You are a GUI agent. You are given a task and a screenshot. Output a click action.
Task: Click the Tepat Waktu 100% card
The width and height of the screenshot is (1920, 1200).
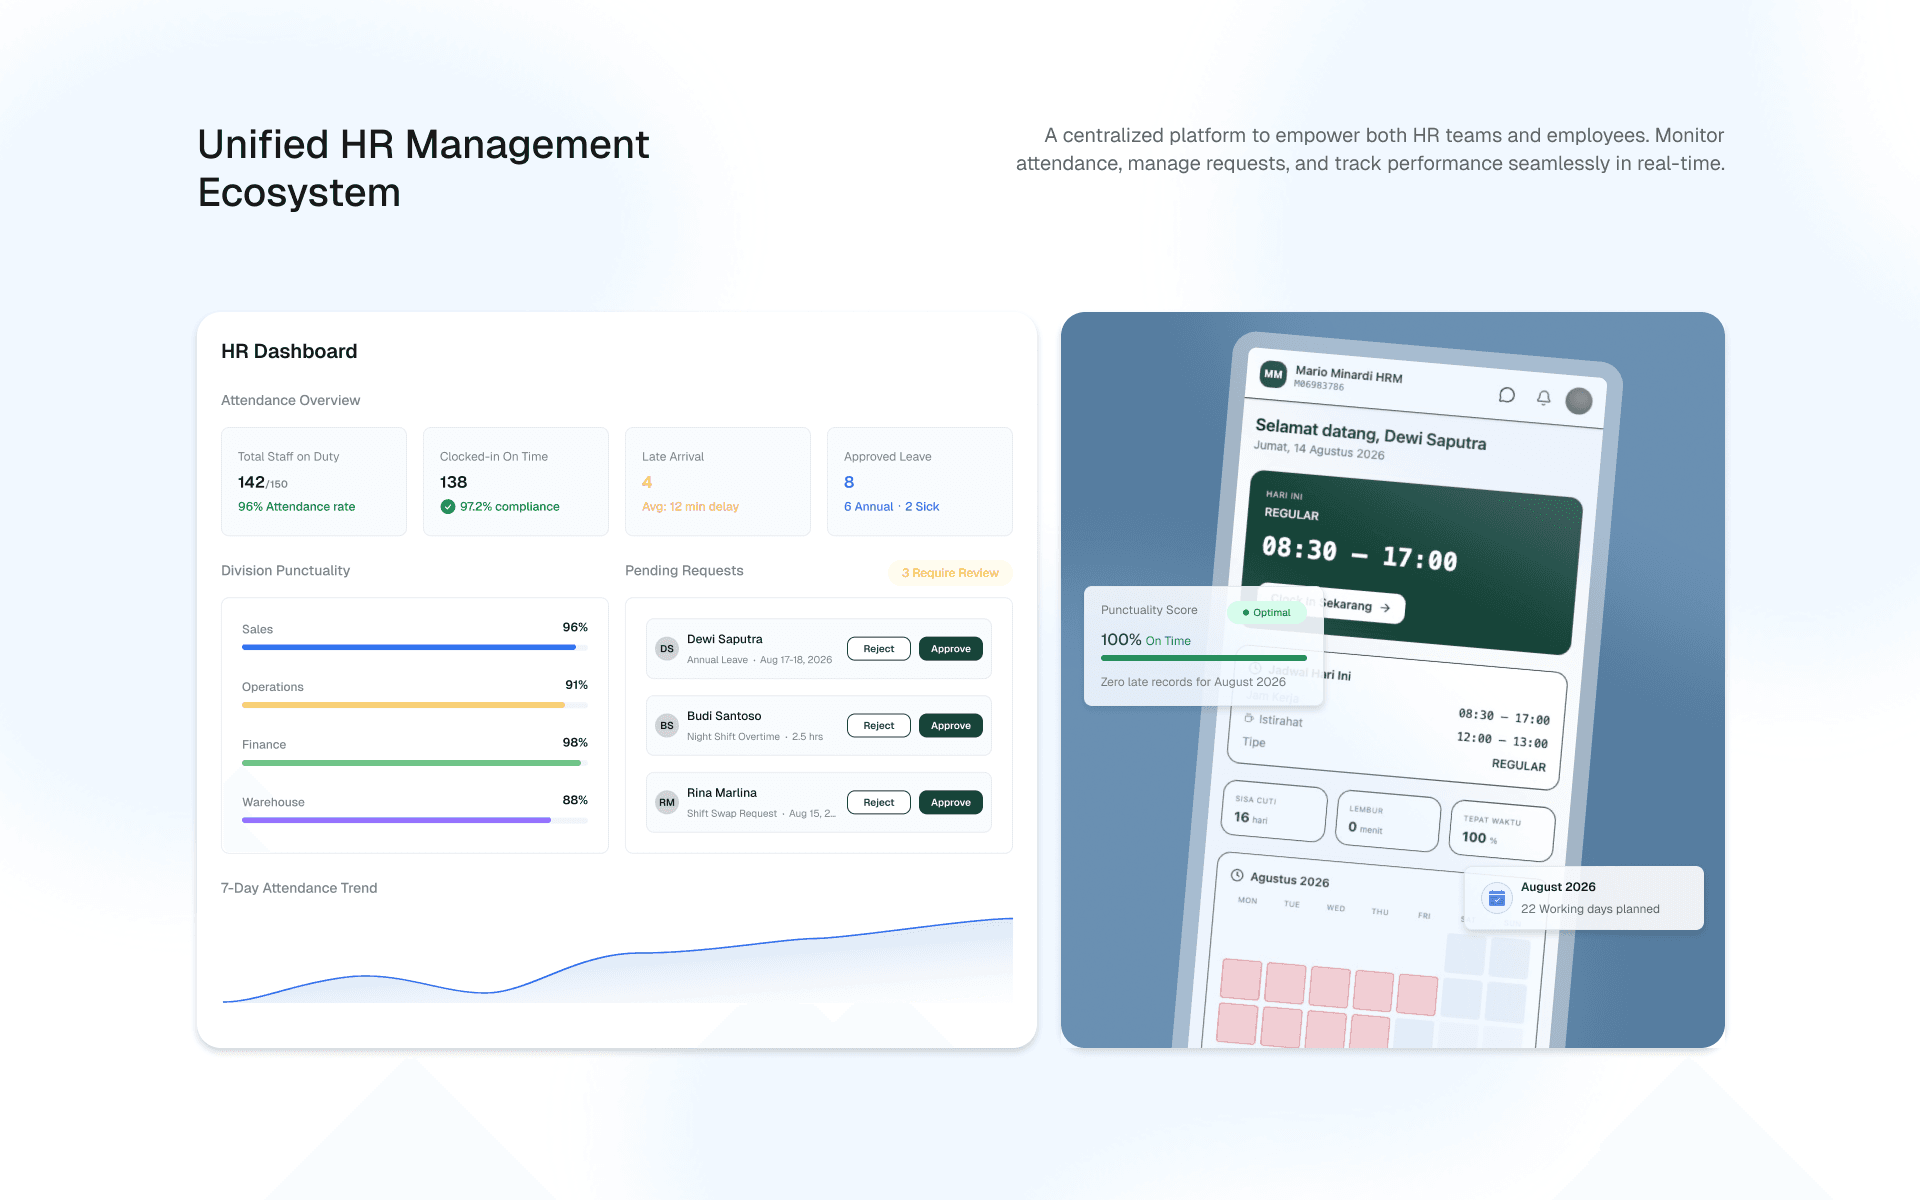coord(1501,831)
